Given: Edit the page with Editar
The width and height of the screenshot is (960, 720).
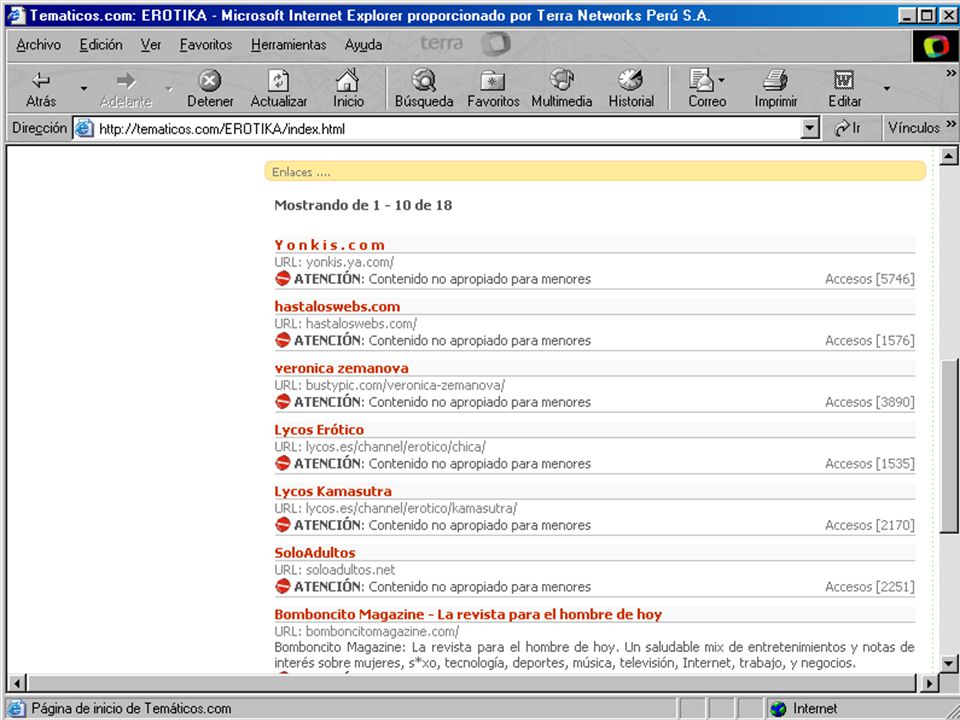Looking at the screenshot, I should (x=844, y=89).
